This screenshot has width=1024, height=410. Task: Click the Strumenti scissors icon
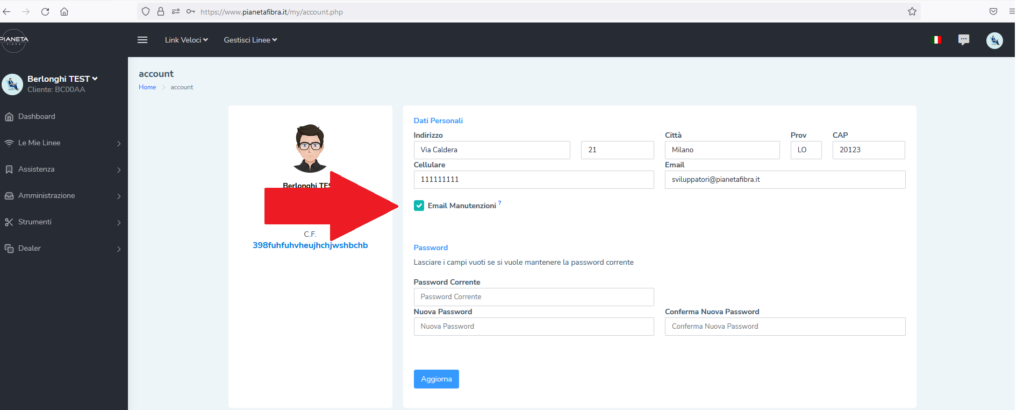pyautogui.click(x=9, y=222)
